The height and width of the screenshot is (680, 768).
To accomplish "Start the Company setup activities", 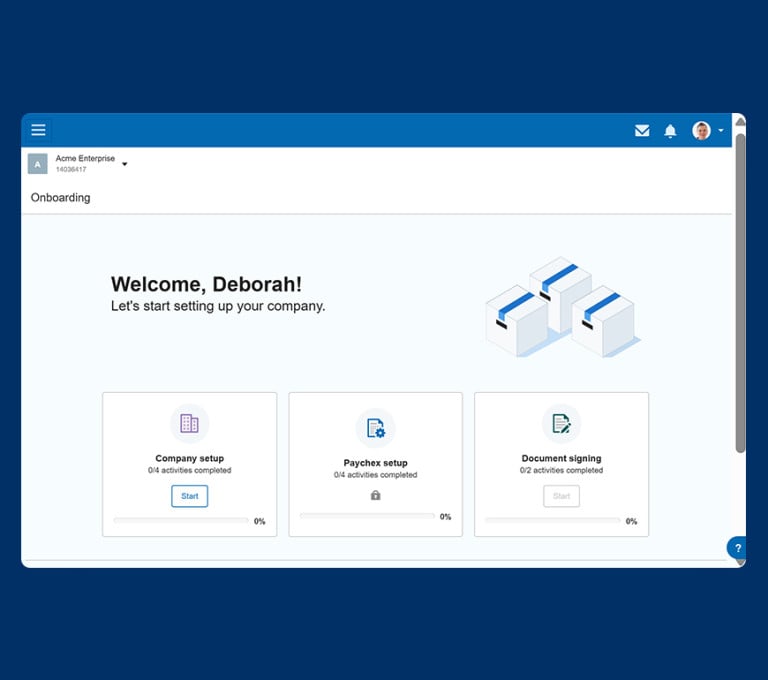I will pos(190,496).
